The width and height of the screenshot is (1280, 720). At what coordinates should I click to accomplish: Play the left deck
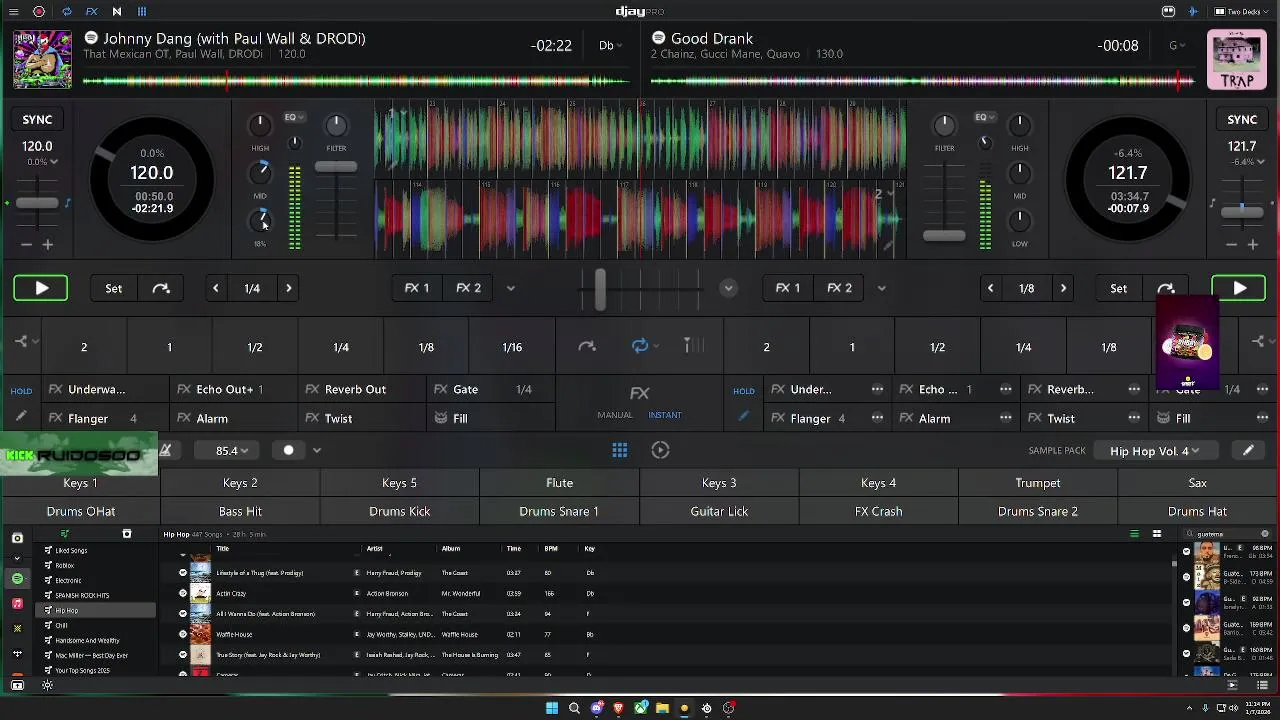click(x=41, y=289)
